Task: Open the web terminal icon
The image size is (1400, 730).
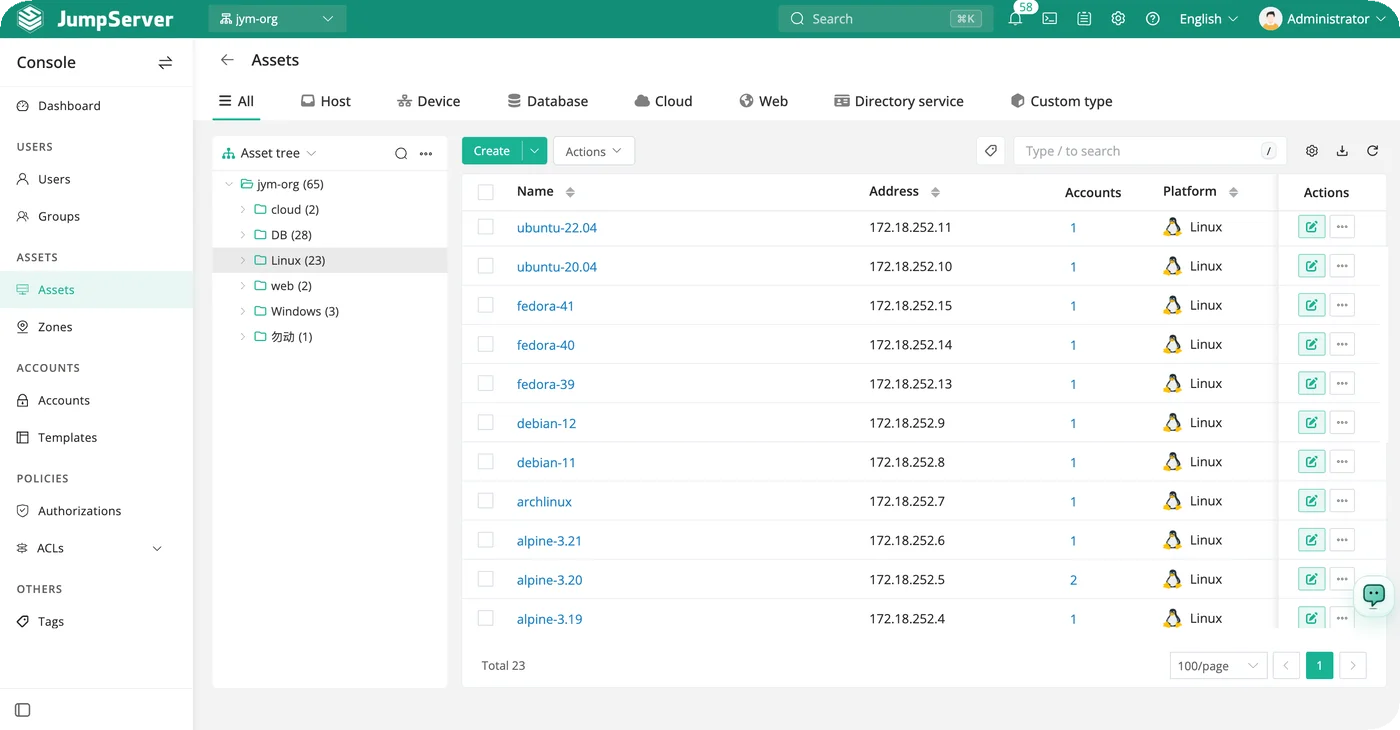Action: (x=1050, y=19)
